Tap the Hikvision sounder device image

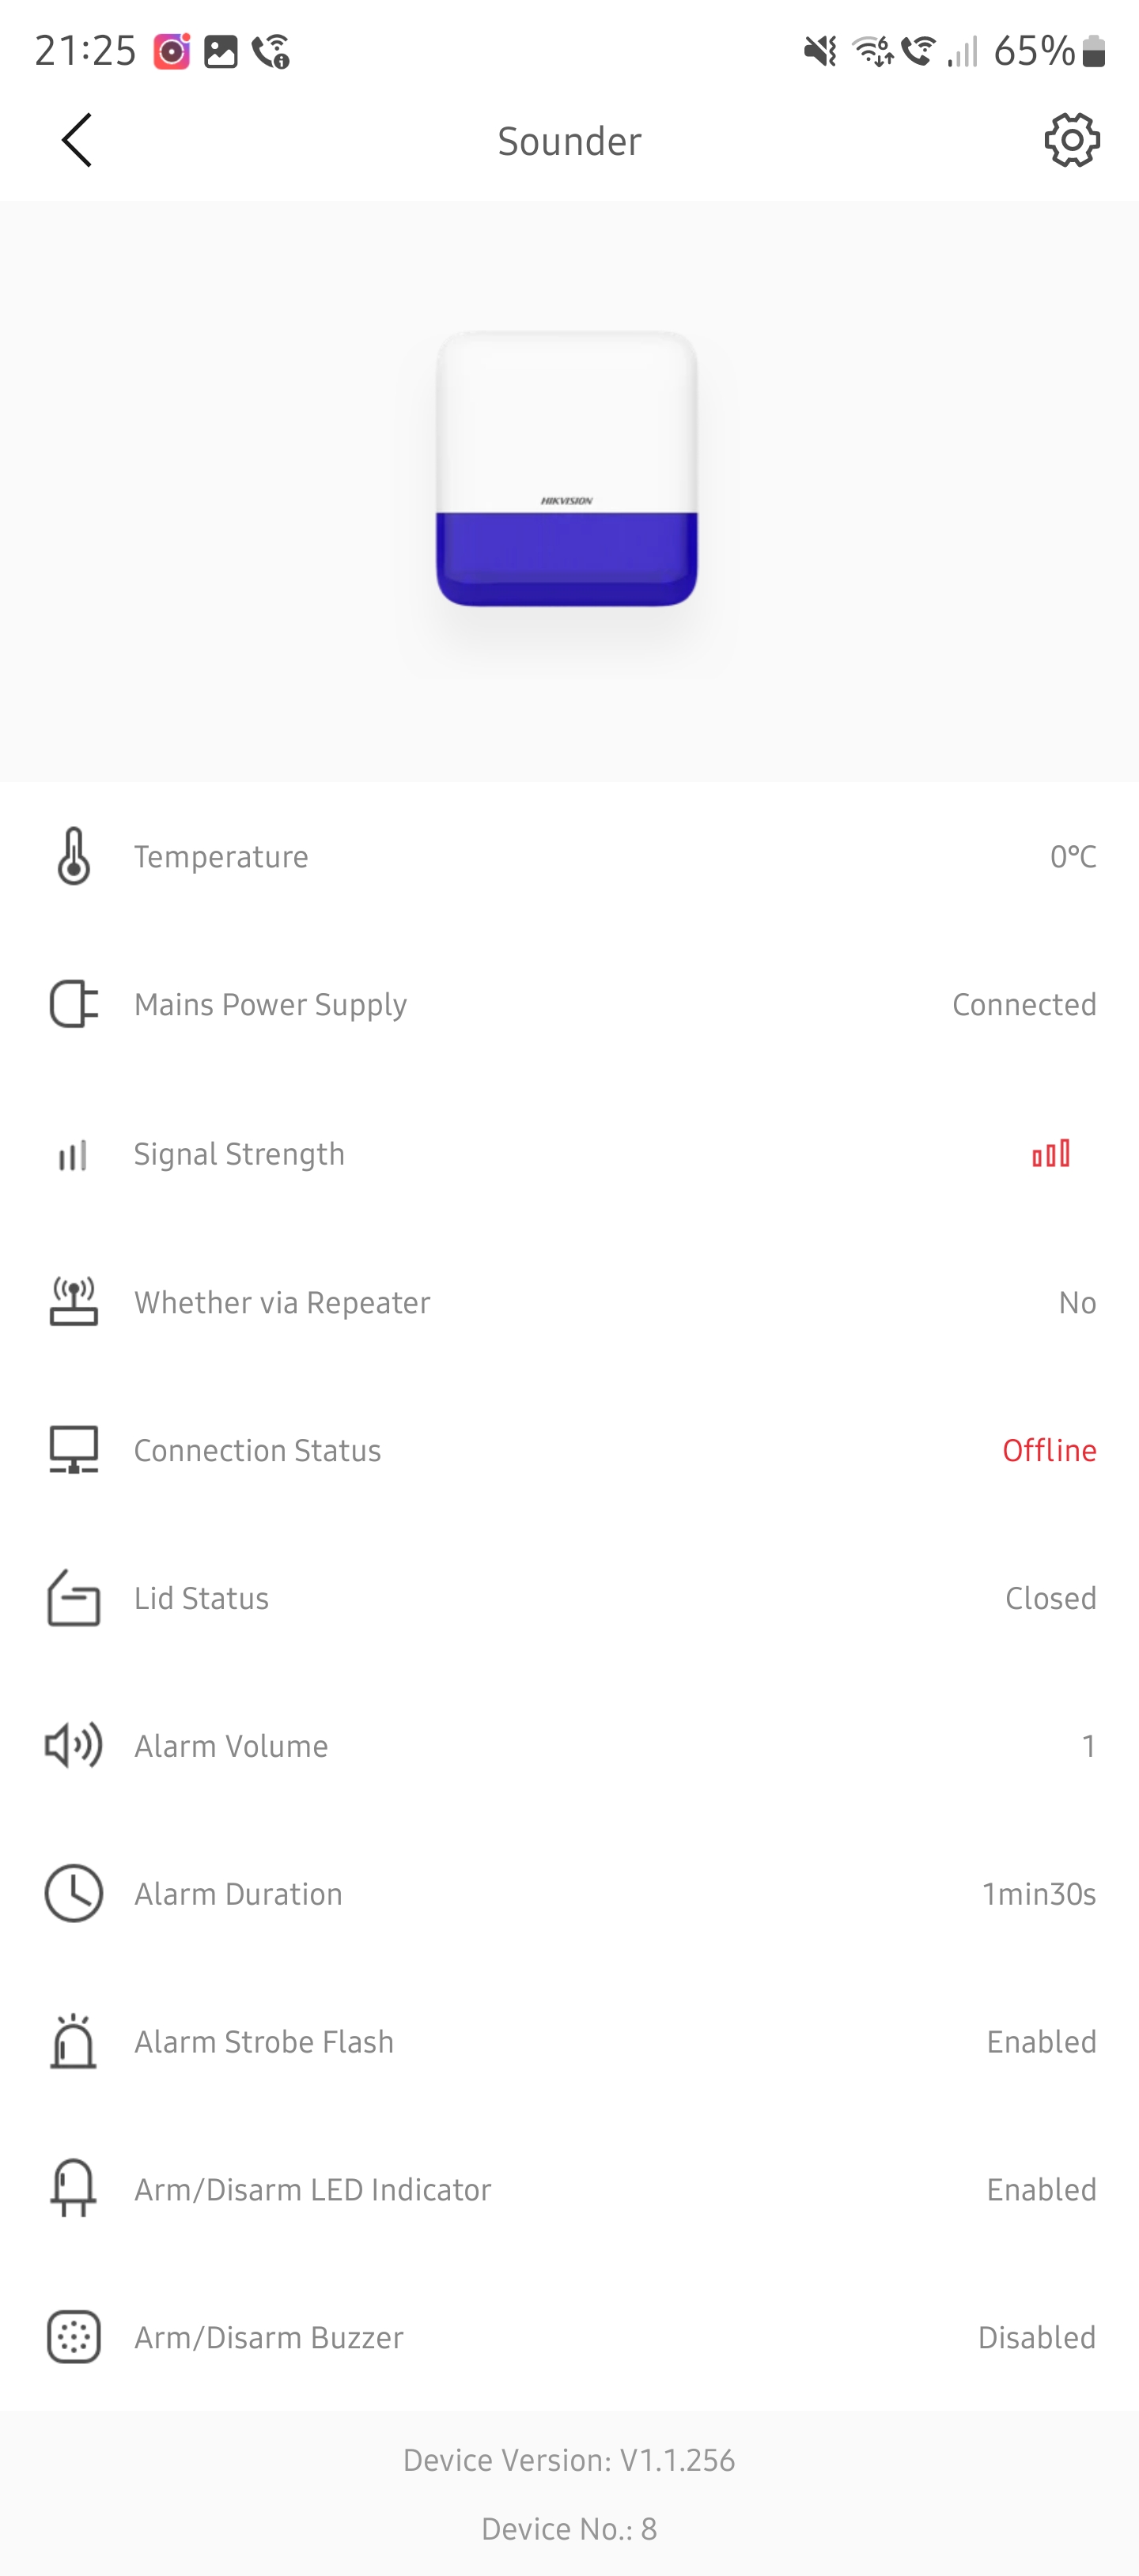567,469
